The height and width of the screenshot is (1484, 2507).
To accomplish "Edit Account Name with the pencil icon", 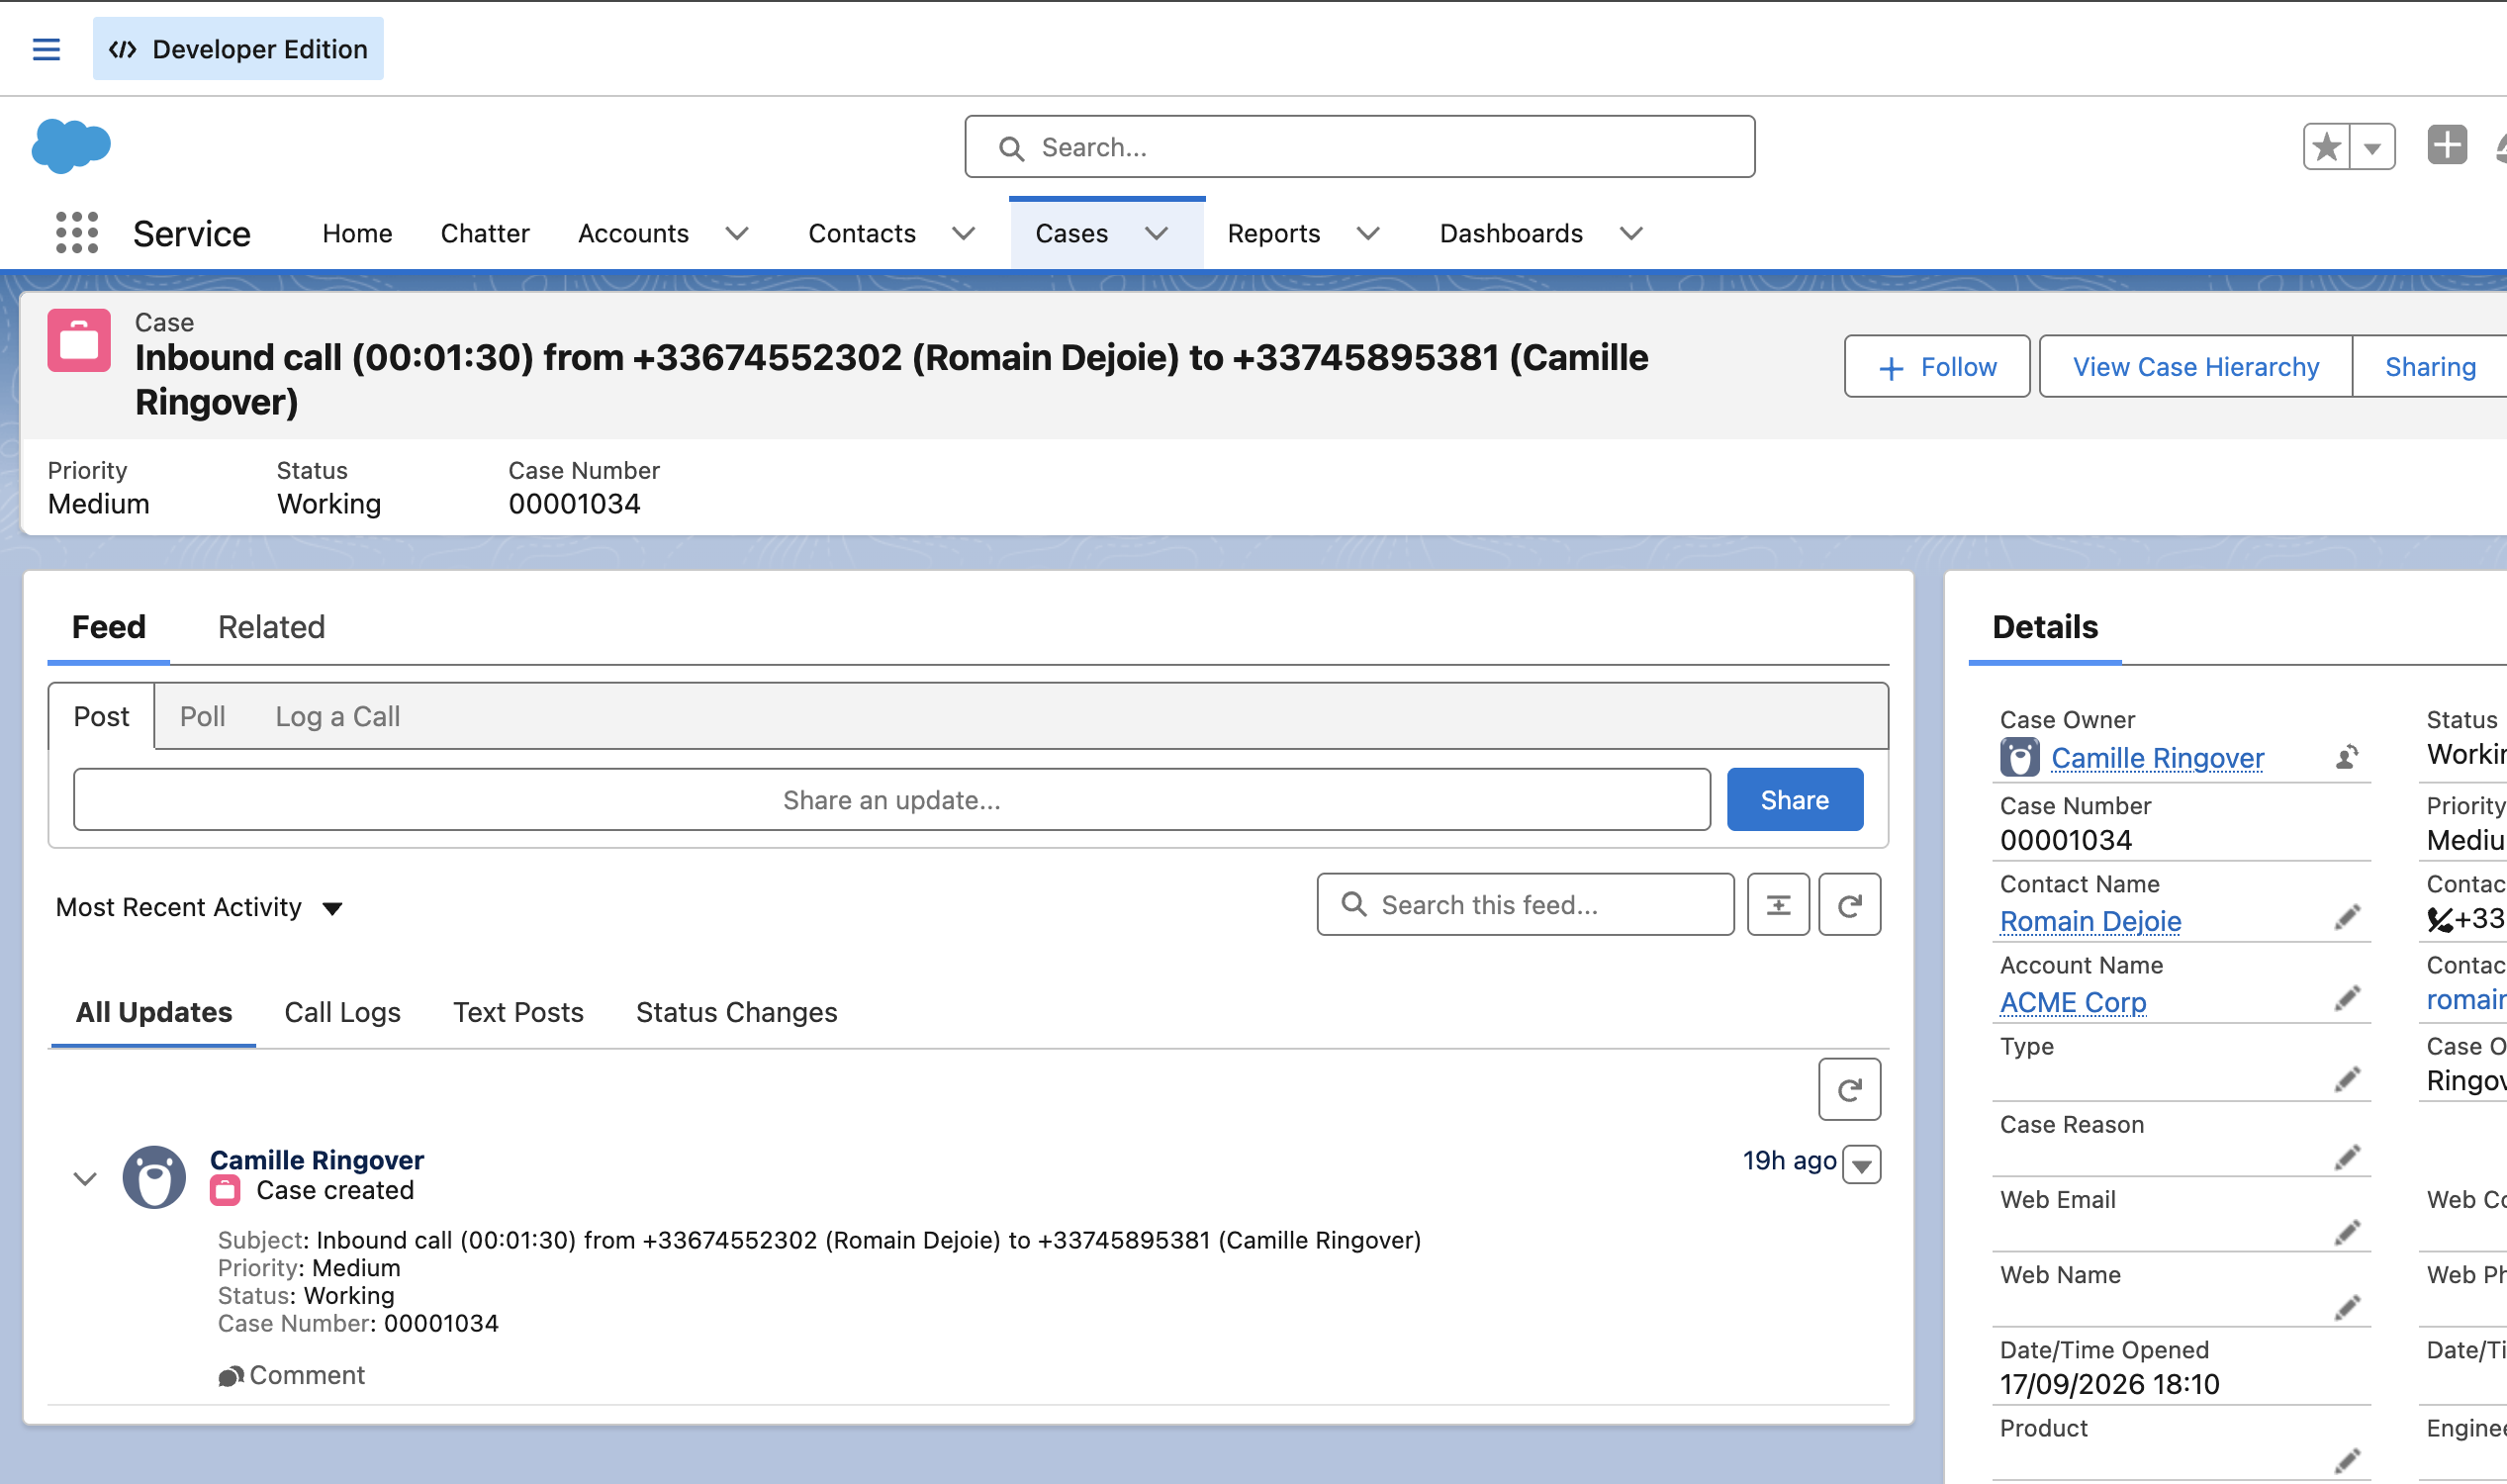I will (x=2347, y=998).
